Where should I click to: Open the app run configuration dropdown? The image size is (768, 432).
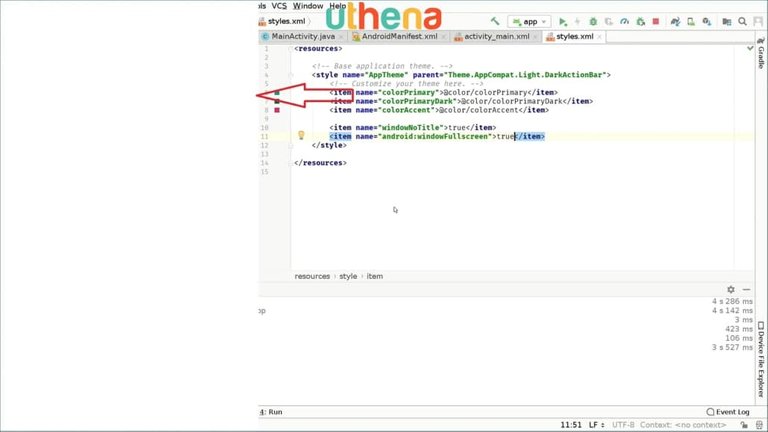point(529,22)
